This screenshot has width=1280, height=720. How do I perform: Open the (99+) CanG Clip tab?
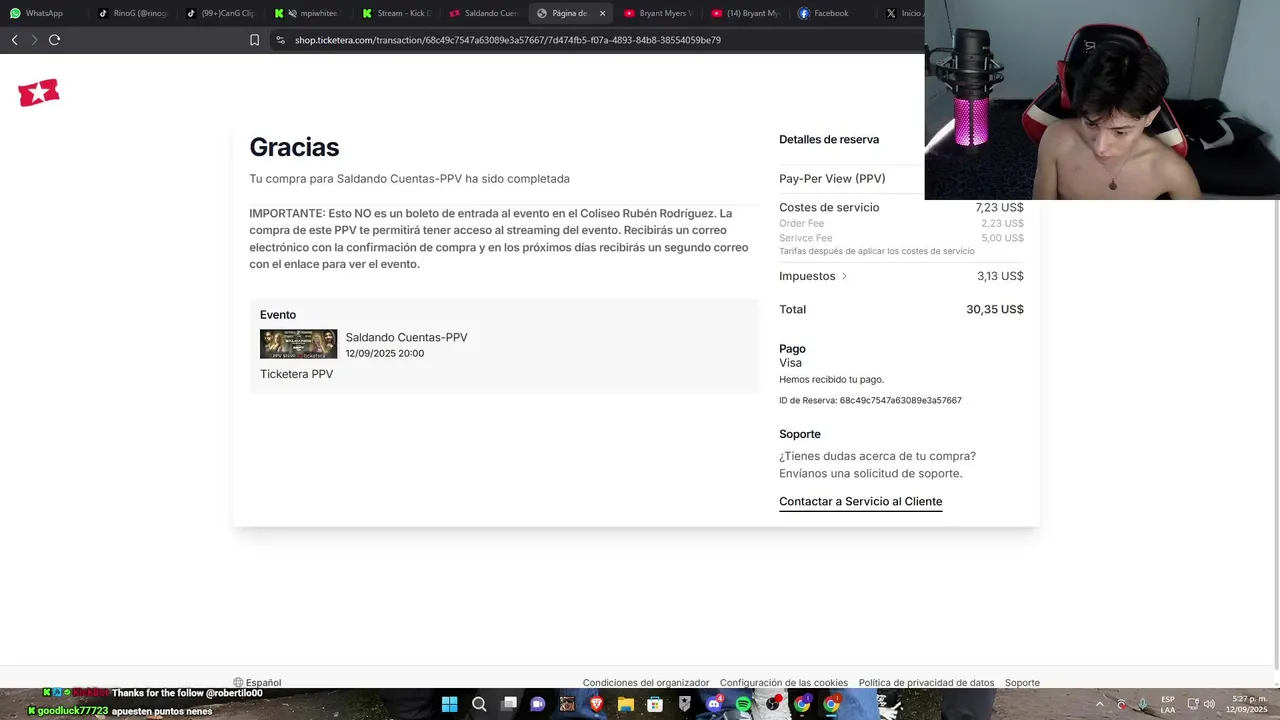point(221,13)
